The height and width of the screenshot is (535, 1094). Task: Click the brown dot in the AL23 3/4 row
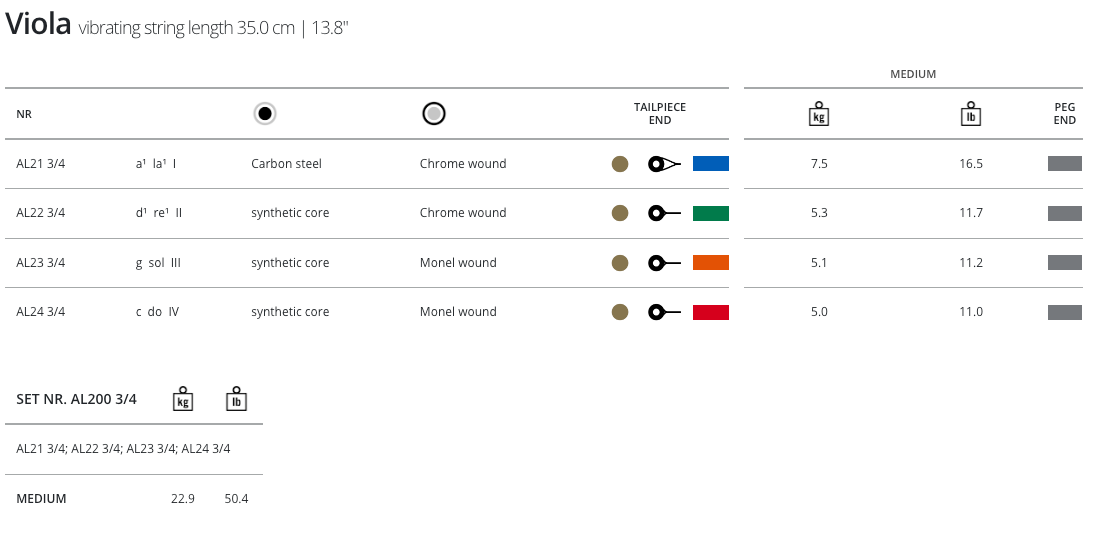620,263
